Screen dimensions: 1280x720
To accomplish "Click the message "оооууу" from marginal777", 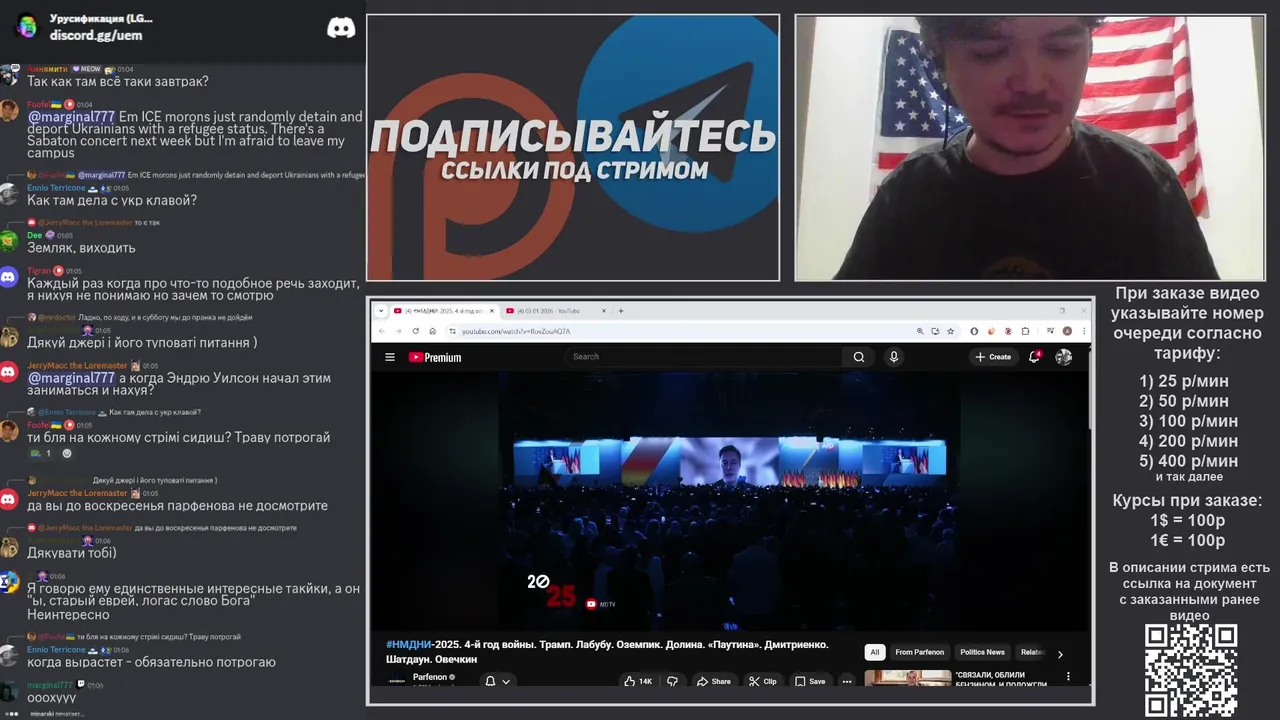I will pyautogui.click(x=51, y=698).
